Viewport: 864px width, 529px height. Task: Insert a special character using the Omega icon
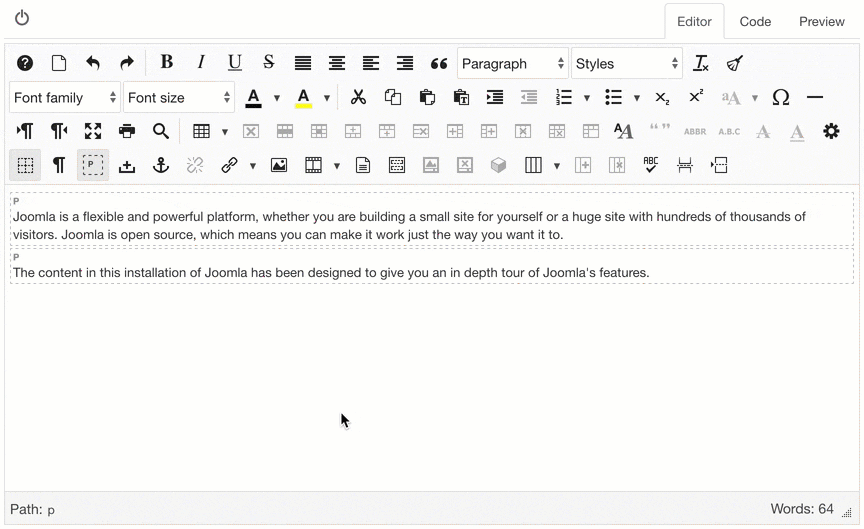781,97
